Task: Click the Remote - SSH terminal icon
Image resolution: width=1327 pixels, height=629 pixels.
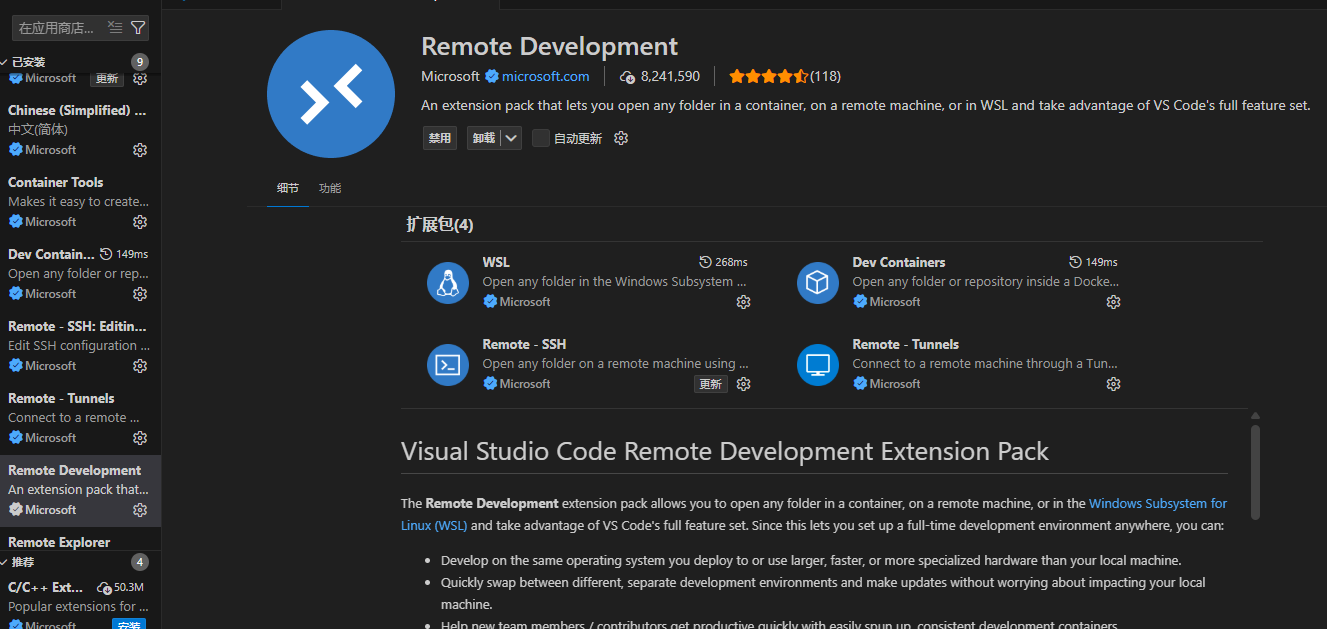Action: (x=448, y=365)
